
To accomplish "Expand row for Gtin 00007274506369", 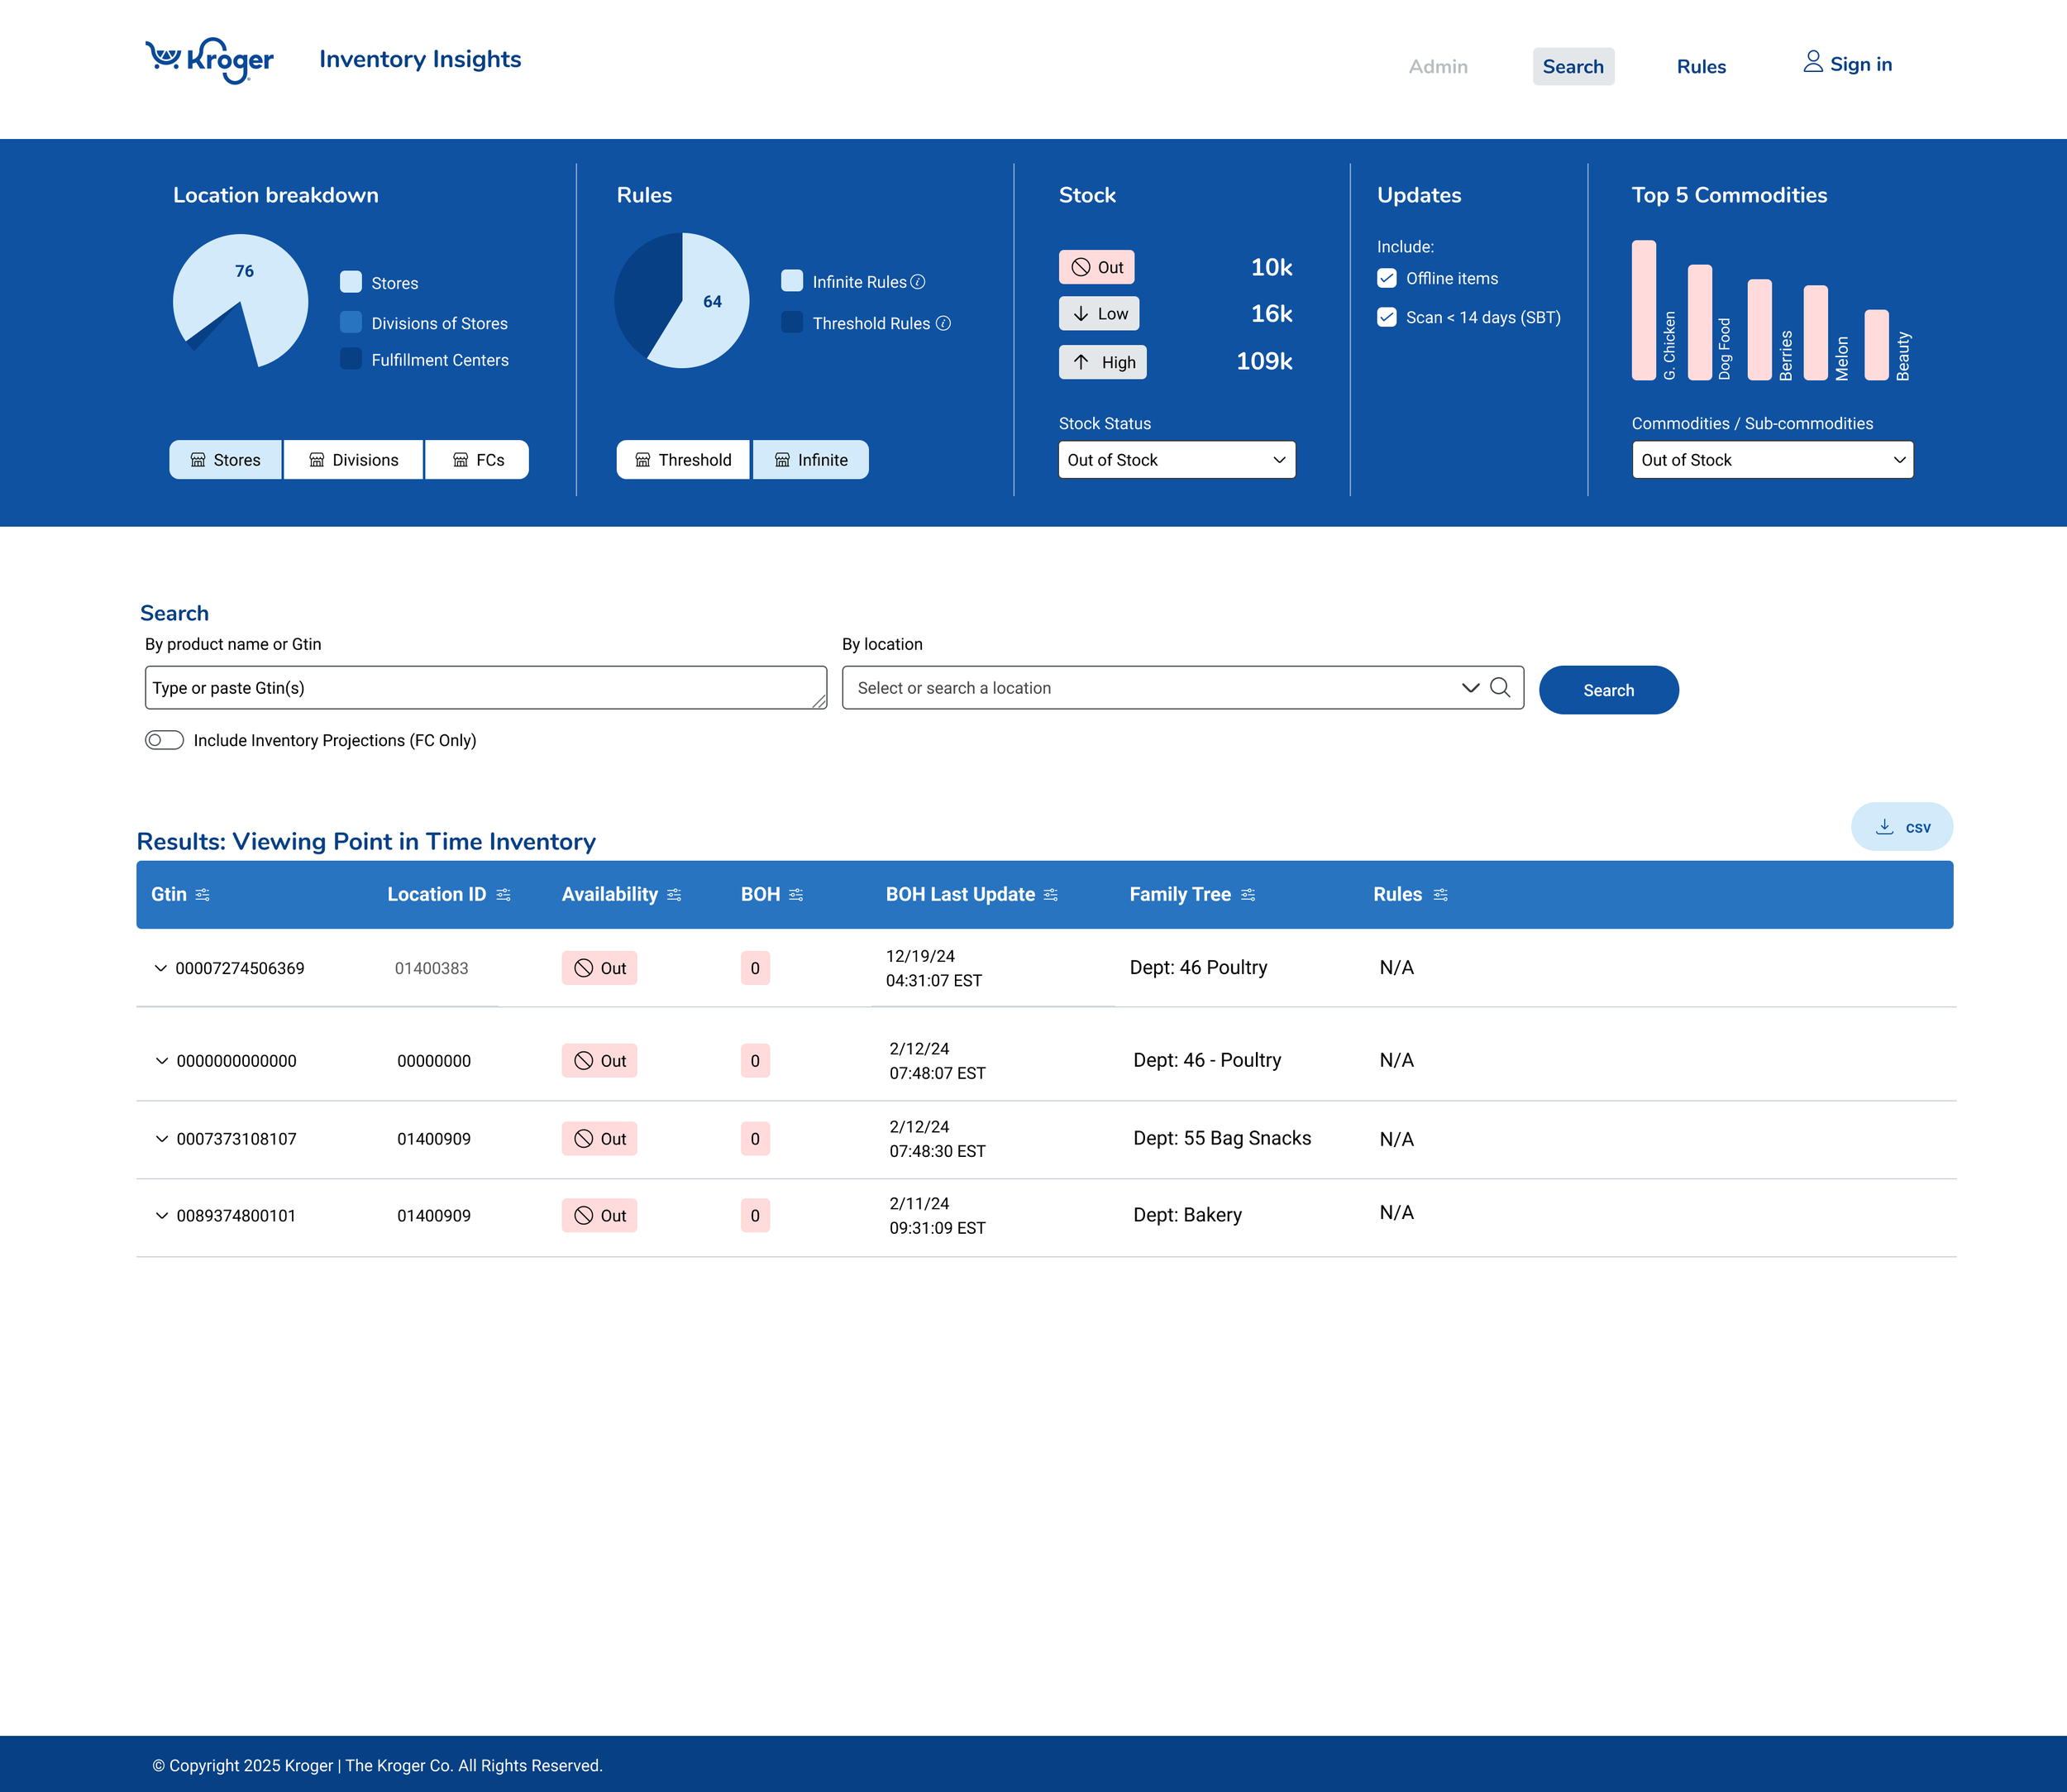I will coord(160,968).
